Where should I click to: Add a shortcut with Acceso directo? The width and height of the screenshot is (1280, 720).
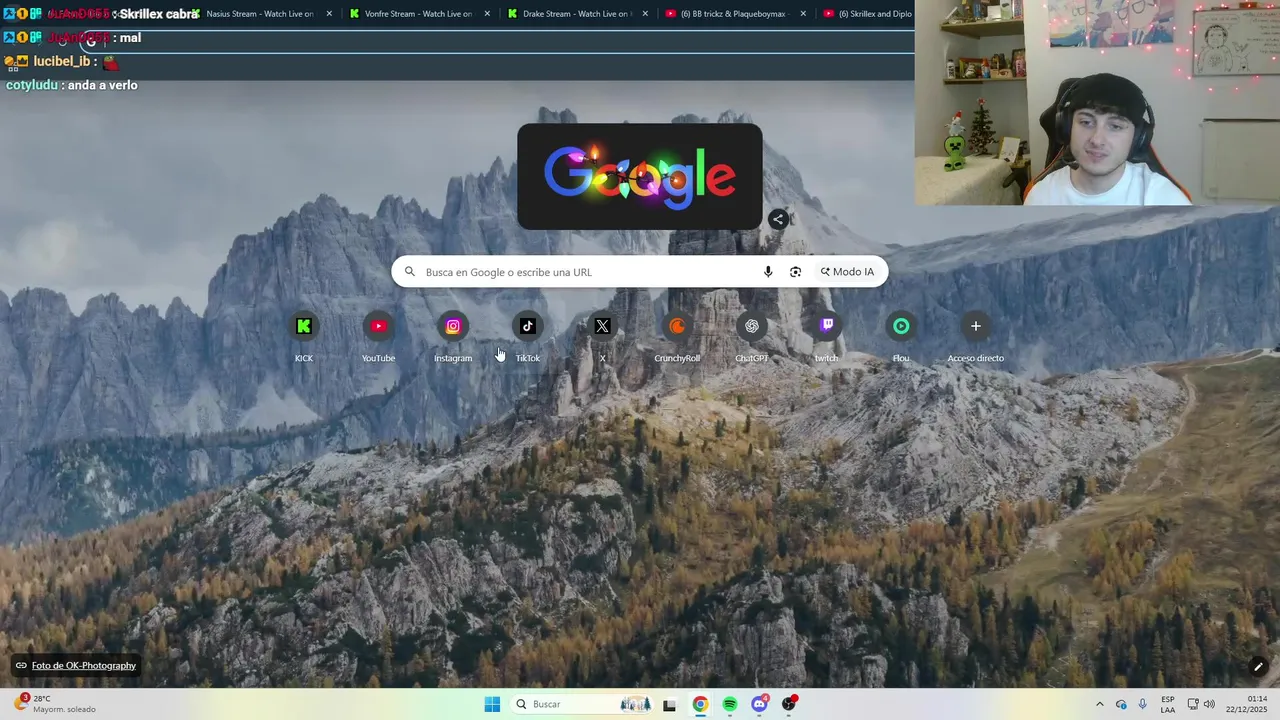(x=976, y=337)
